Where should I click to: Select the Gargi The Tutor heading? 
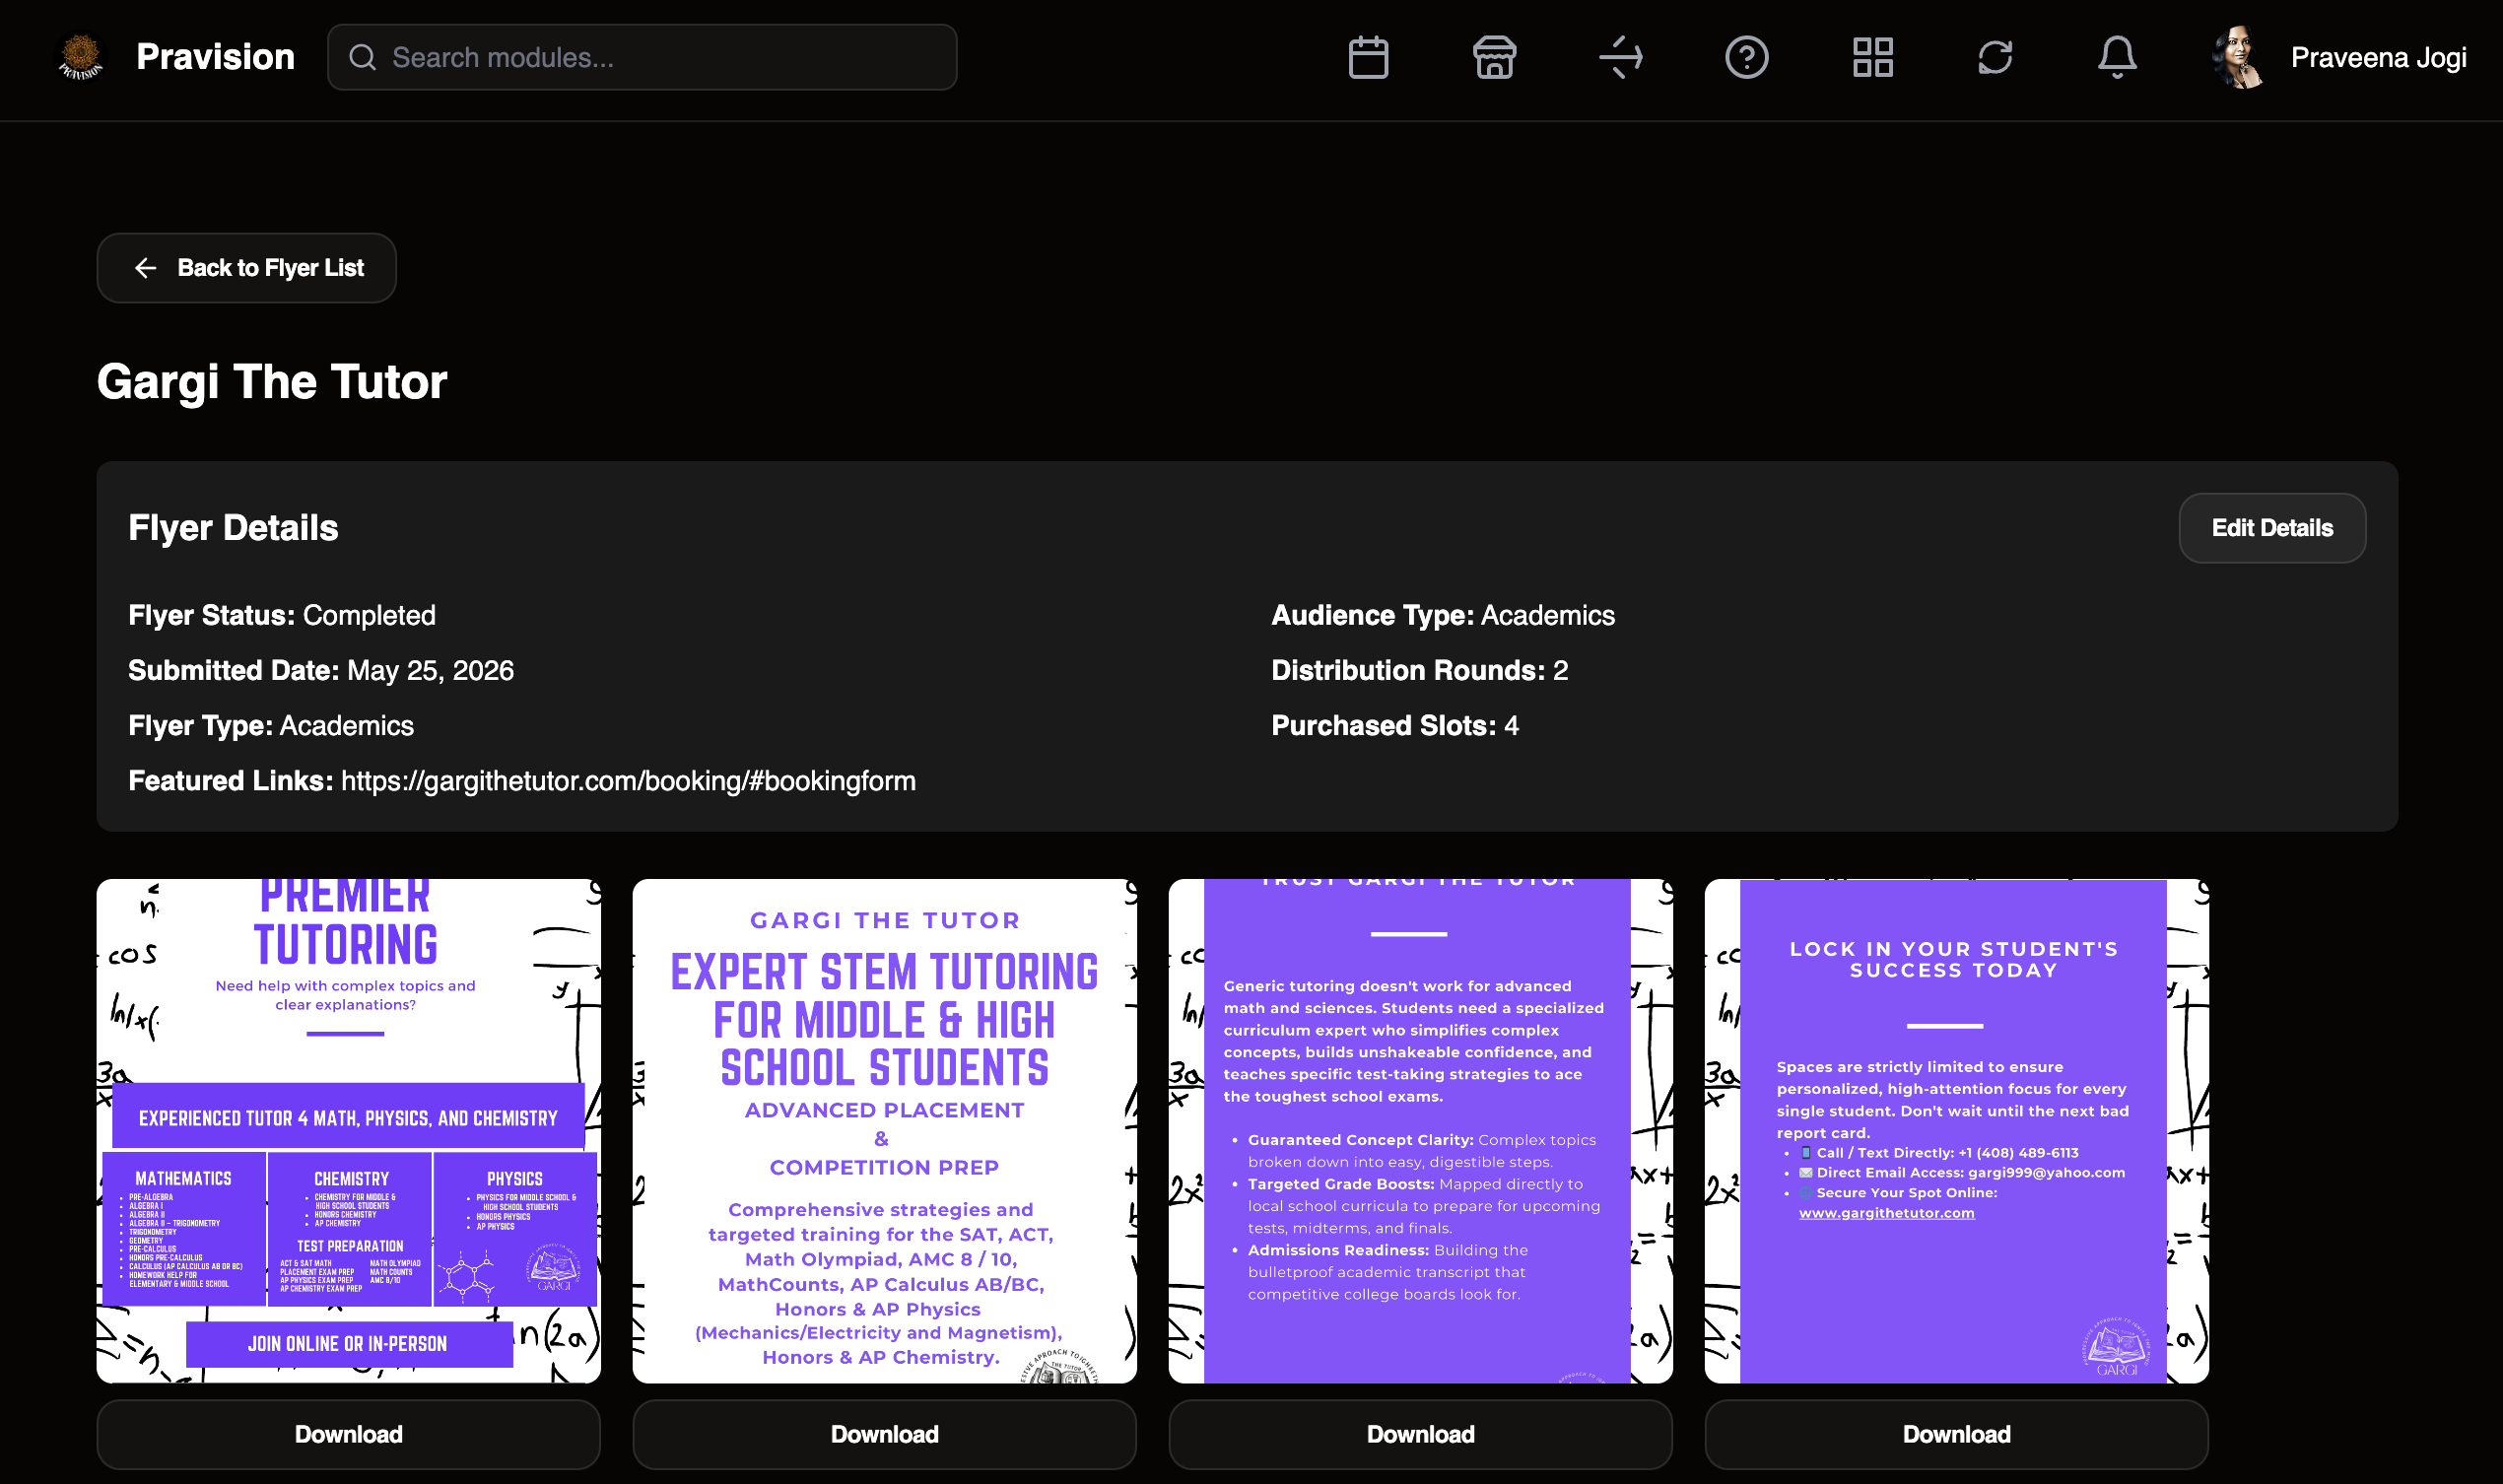[x=272, y=382]
